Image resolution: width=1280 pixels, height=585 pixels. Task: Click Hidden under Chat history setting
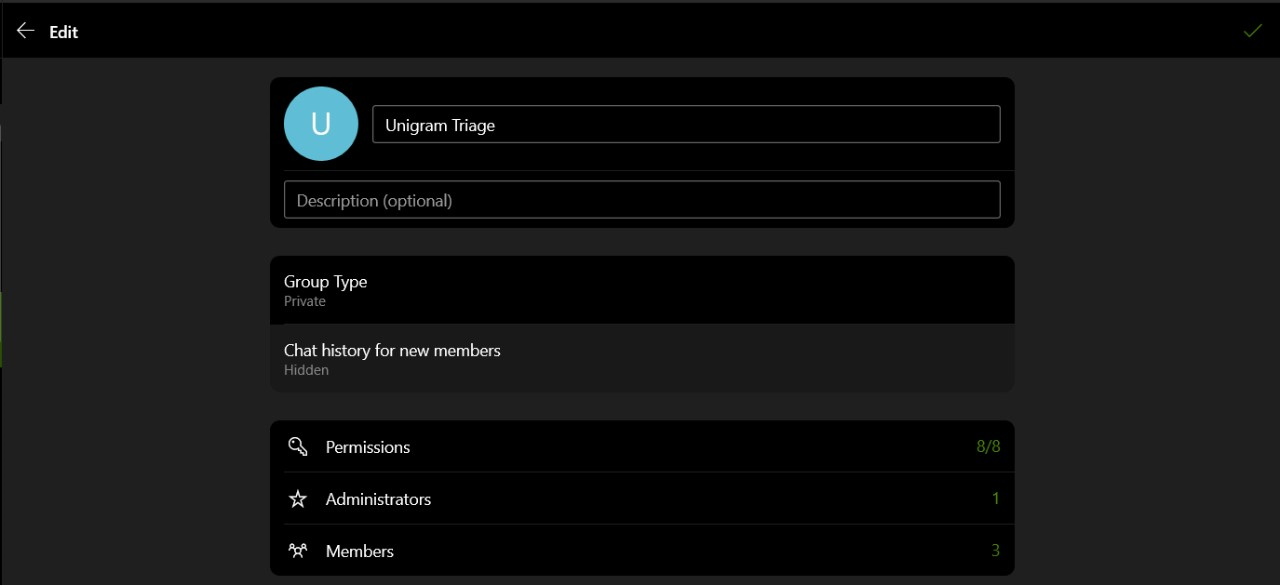pyautogui.click(x=306, y=370)
